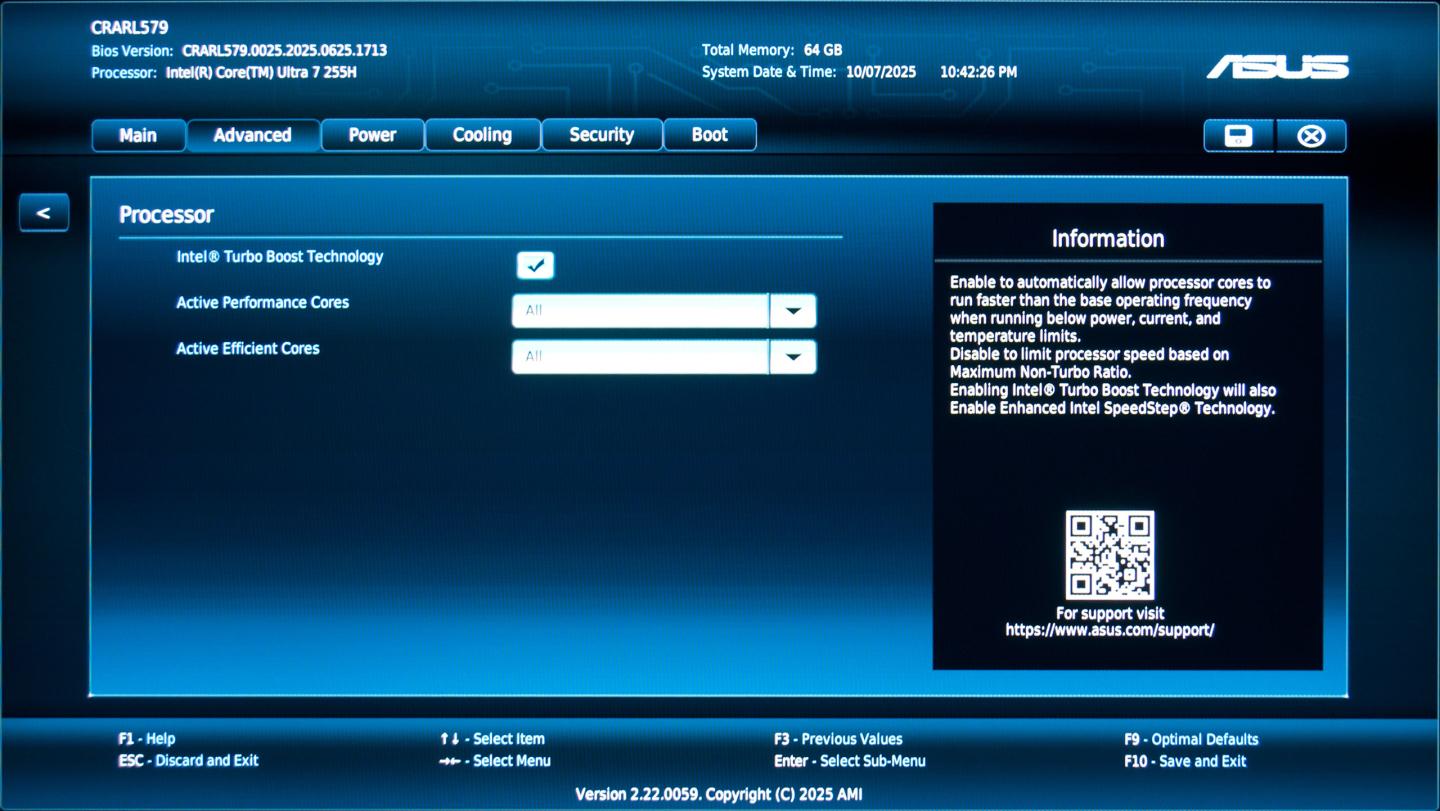Click the Processor section heading
1440x811 pixels.
click(x=167, y=215)
